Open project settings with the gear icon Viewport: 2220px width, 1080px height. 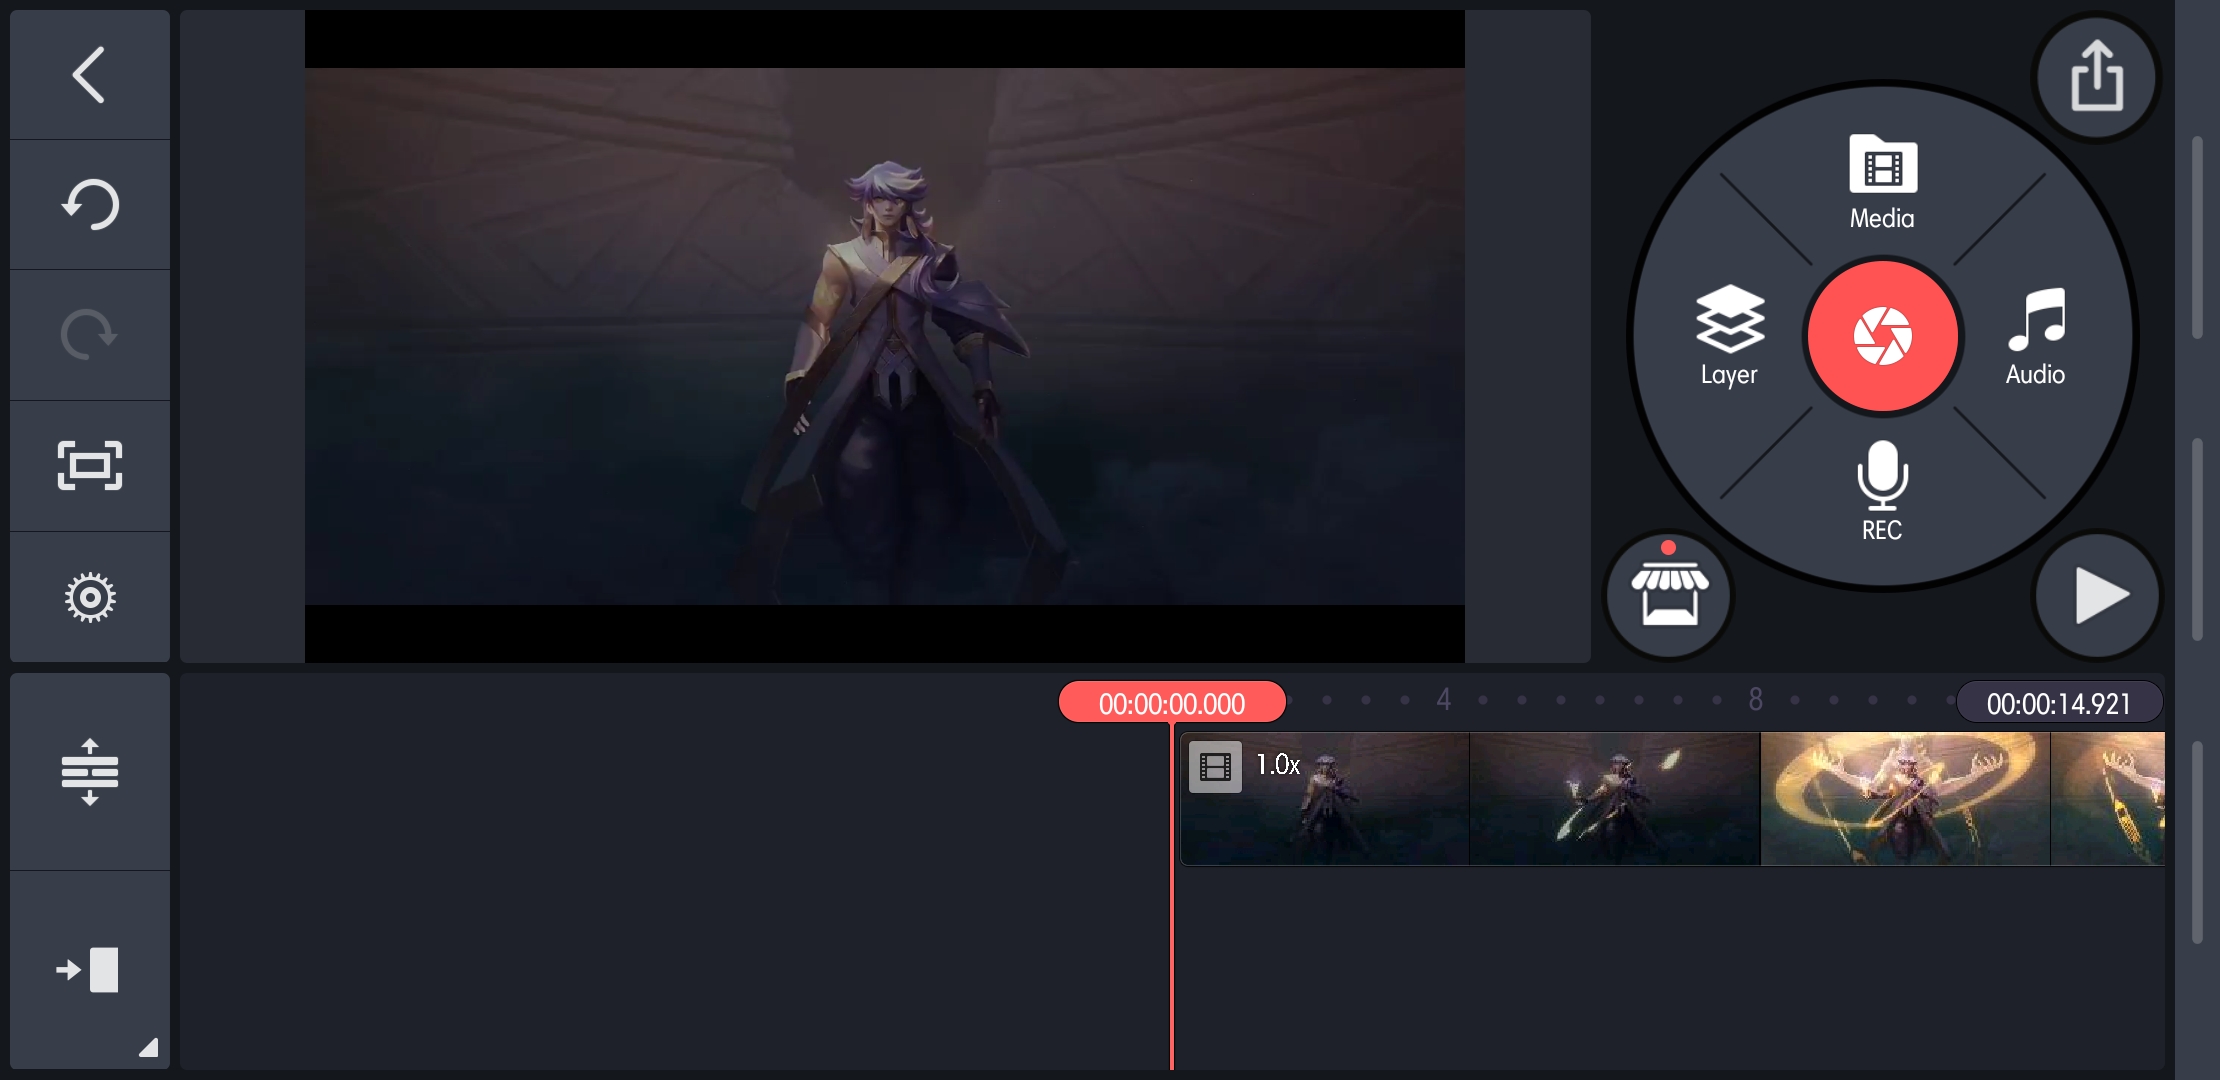tap(89, 597)
